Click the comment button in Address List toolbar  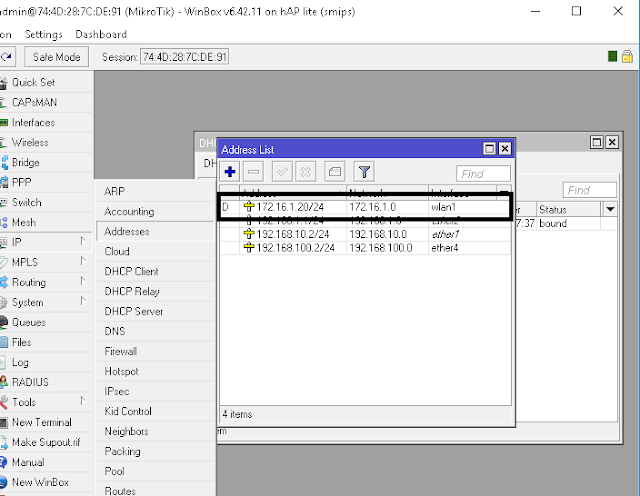[335, 172]
